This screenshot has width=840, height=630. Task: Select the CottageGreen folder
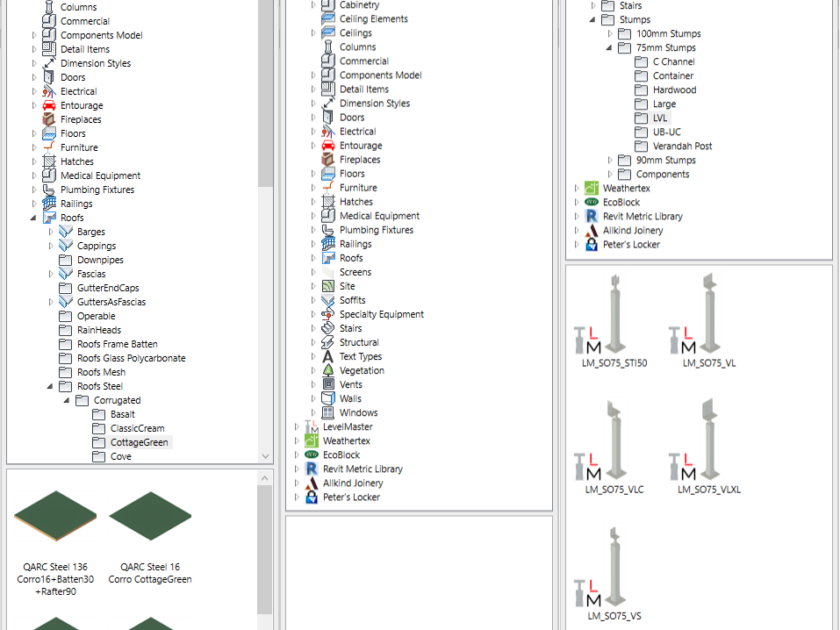click(x=139, y=442)
